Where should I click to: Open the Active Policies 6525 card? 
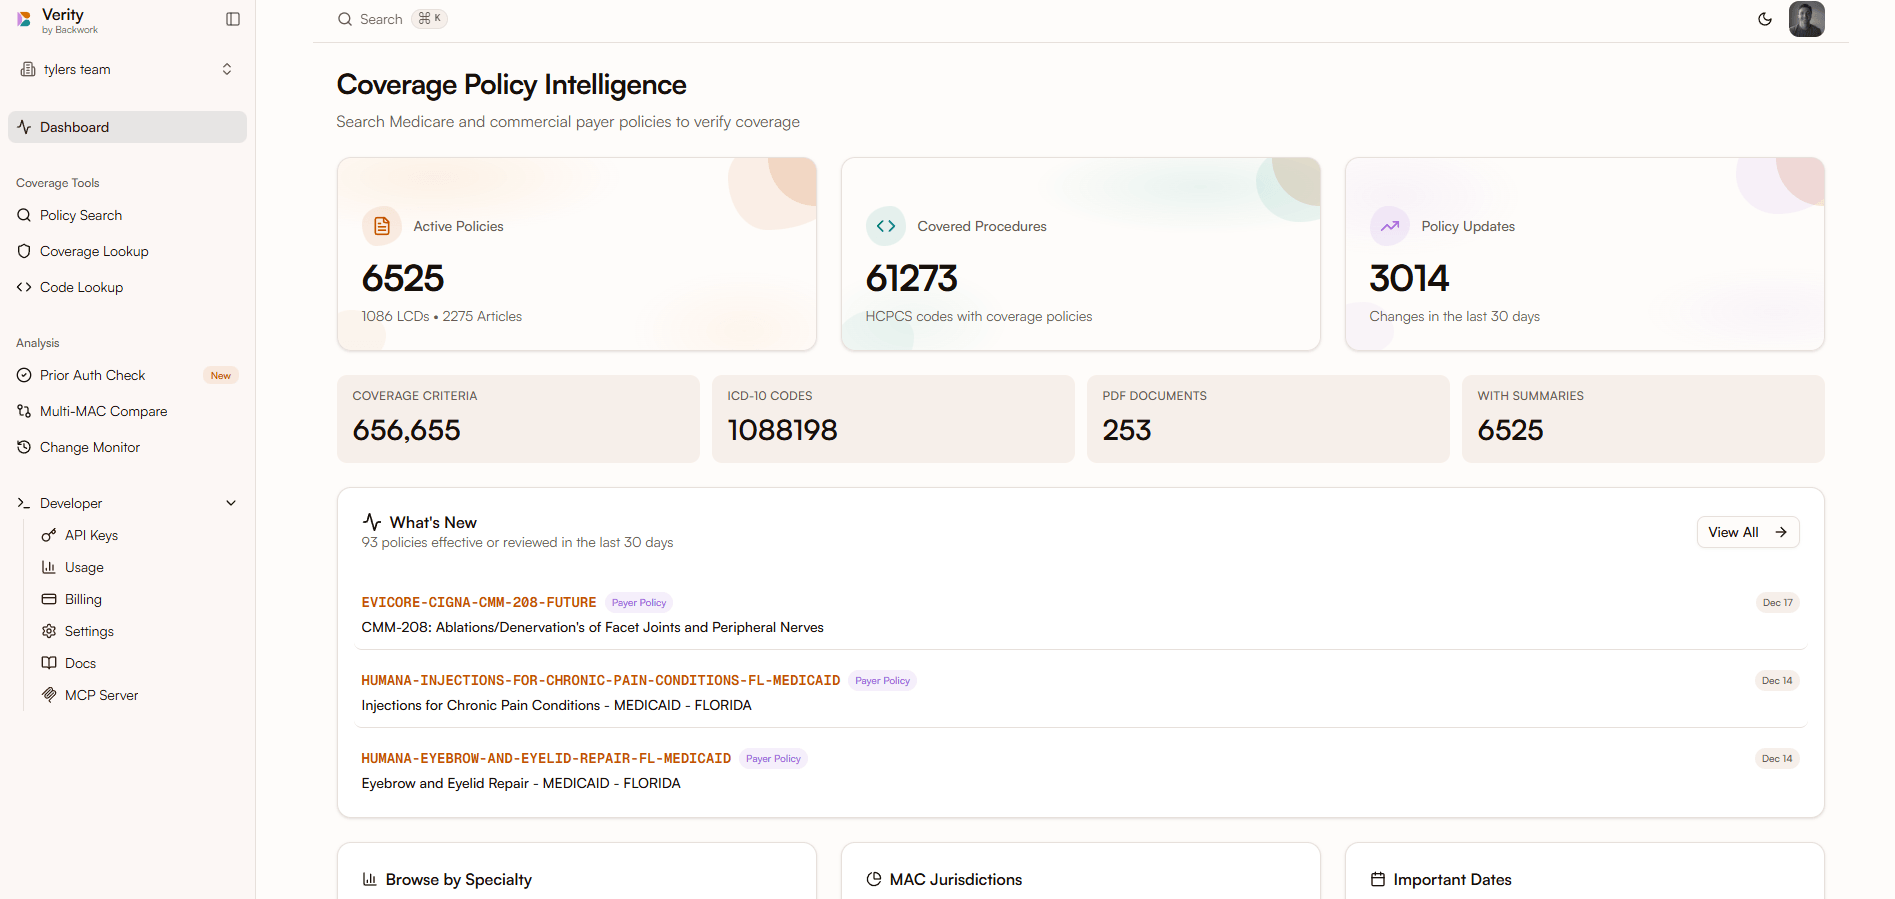pyautogui.click(x=577, y=254)
